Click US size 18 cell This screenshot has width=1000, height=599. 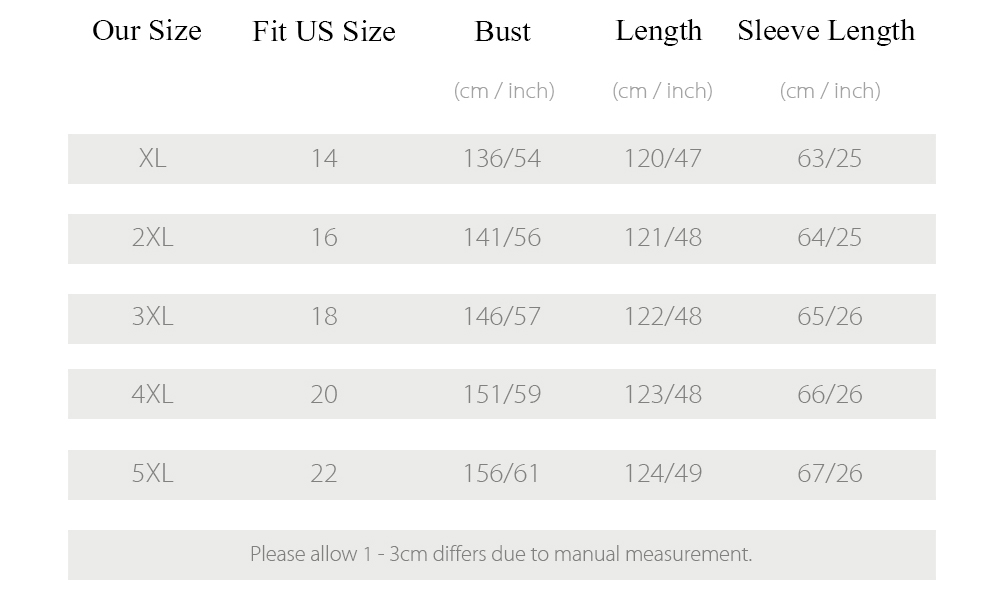coord(324,316)
